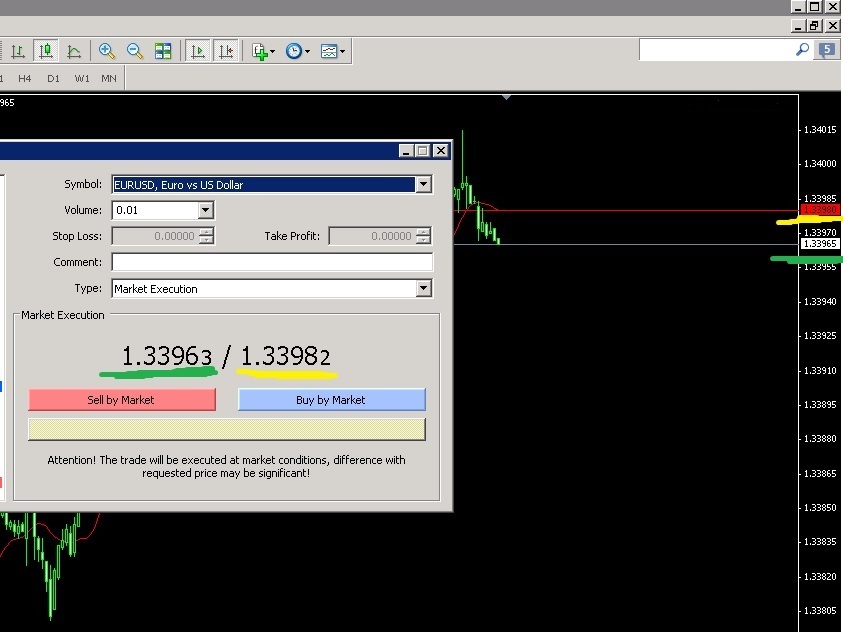Click the red 1.33980 price label
Image resolution: width=843 pixels, height=634 pixels.
point(819,210)
